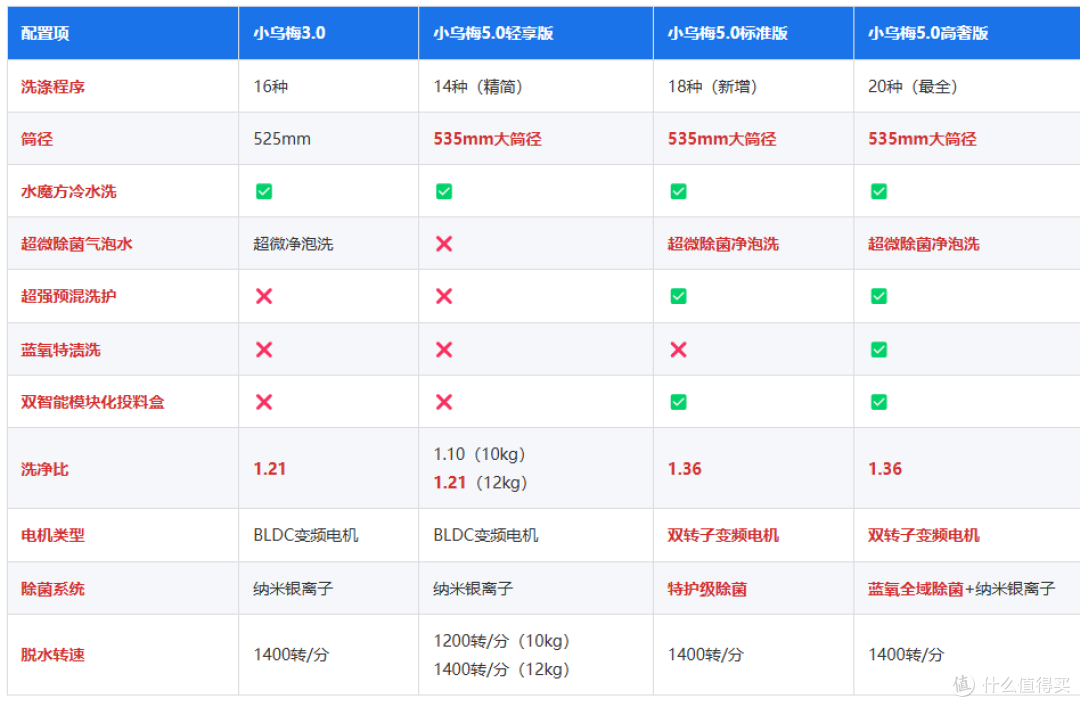
Task: Click 纳米银离子 under 5.0轻享版
Action: (472, 589)
